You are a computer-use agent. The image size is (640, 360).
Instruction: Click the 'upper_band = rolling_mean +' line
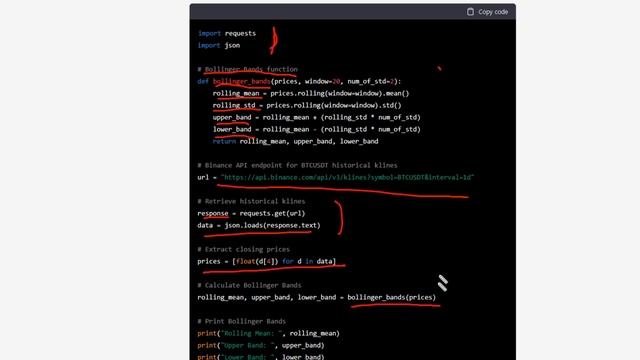coord(316,118)
